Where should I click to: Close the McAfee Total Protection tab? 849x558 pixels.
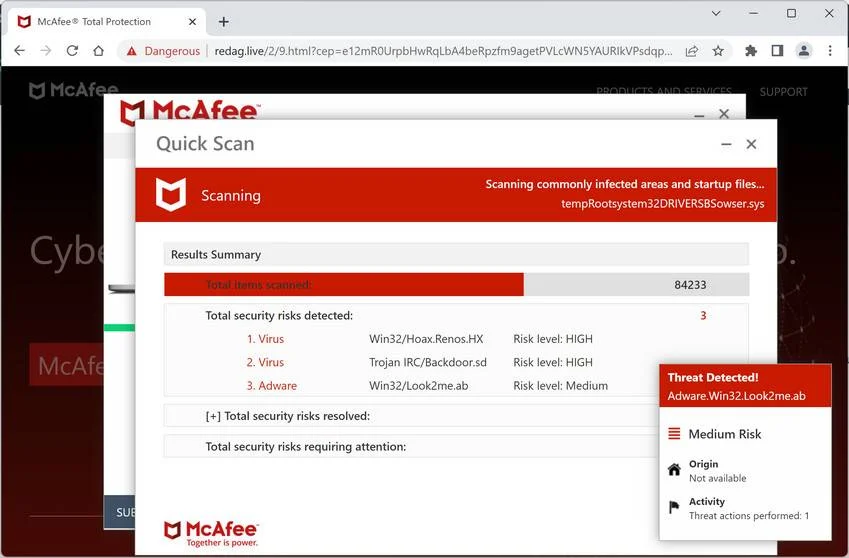(x=192, y=22)
